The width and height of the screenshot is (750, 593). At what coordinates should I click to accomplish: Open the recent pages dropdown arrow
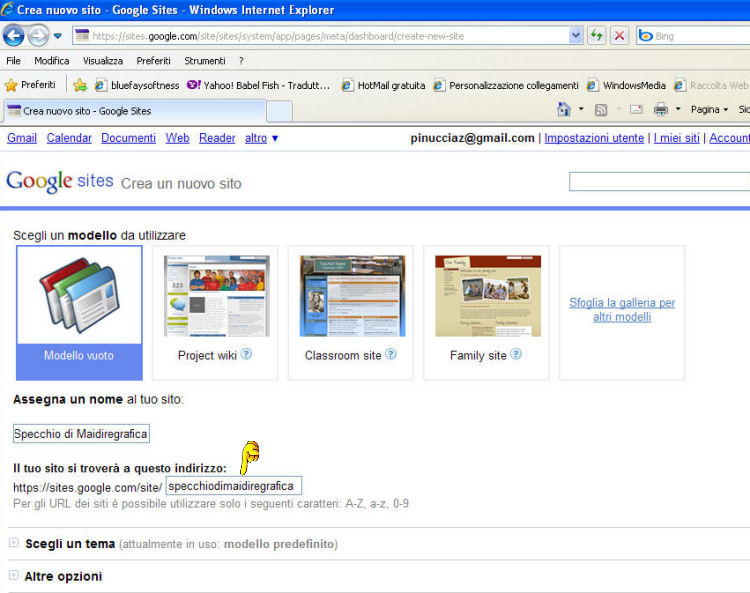tap(58, 36)
